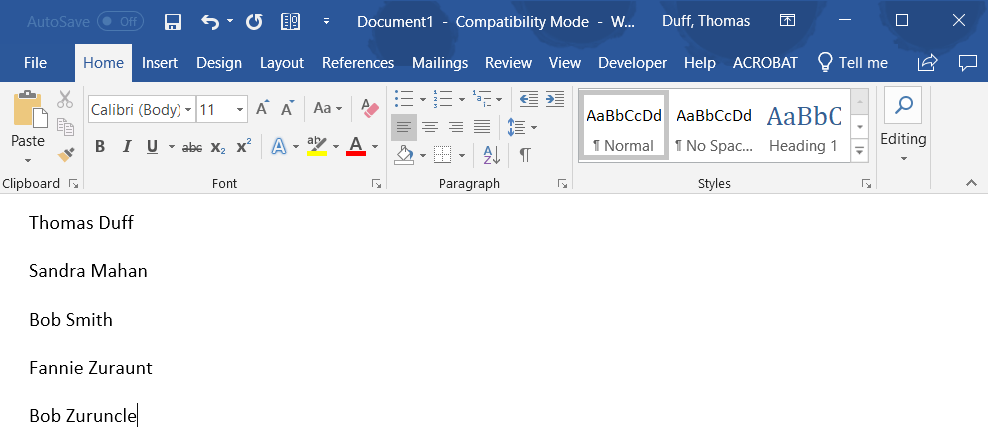Click the Duff, Thomas account name
The height and width of the screenshot is (442, 988).
[706, 21]
